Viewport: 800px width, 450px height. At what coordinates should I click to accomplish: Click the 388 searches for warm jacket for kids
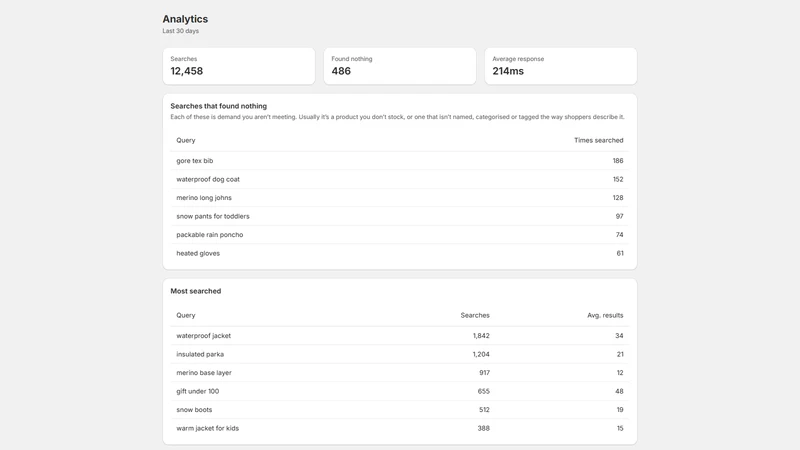point(484,428)
